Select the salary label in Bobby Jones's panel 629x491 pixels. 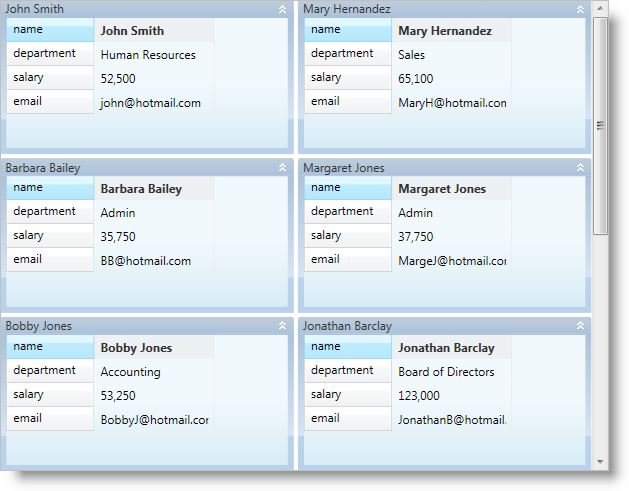pos(50,395)
